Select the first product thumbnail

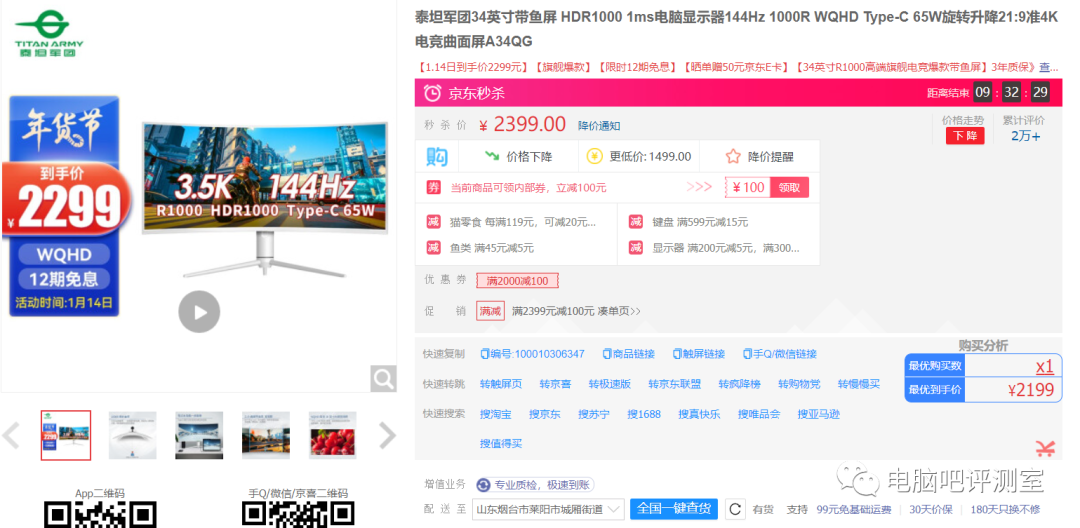[x=65, y=435]
